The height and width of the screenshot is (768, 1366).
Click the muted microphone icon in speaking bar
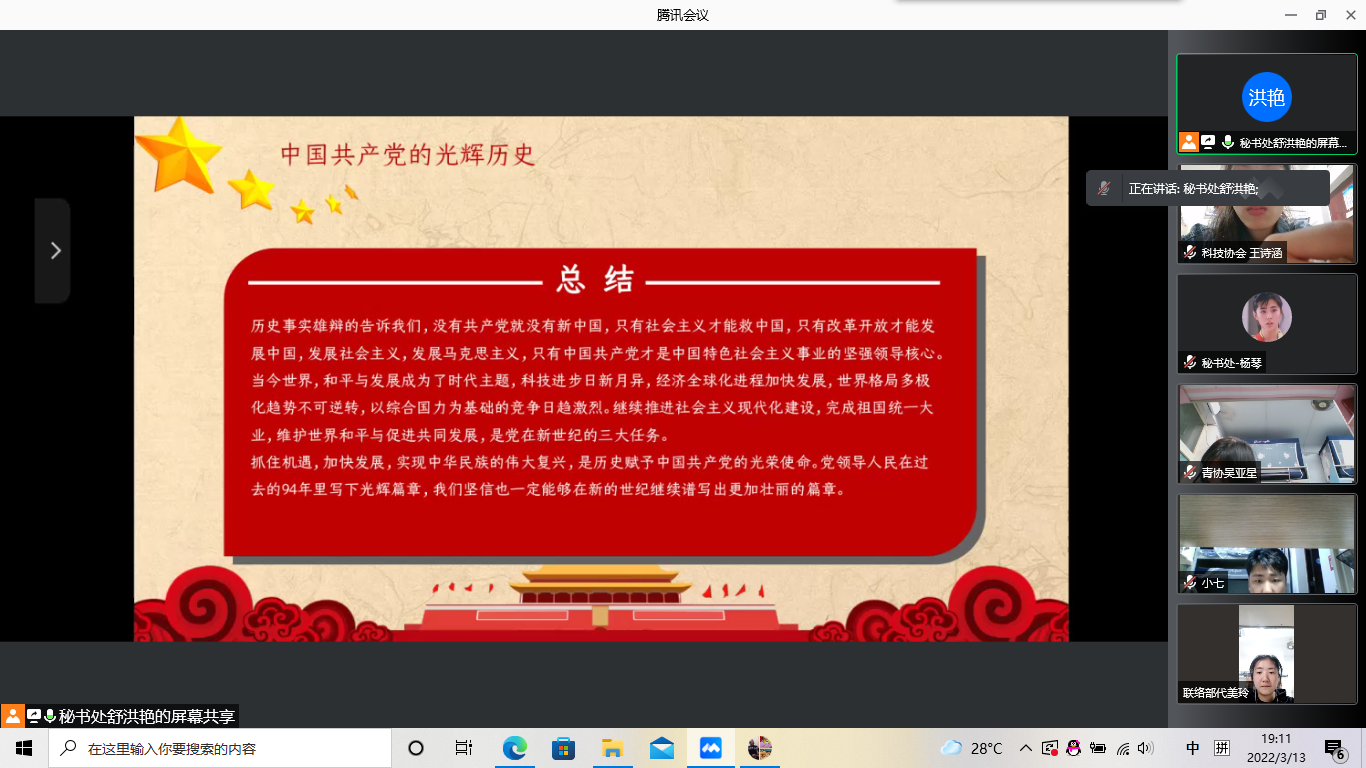(1104, 188)
